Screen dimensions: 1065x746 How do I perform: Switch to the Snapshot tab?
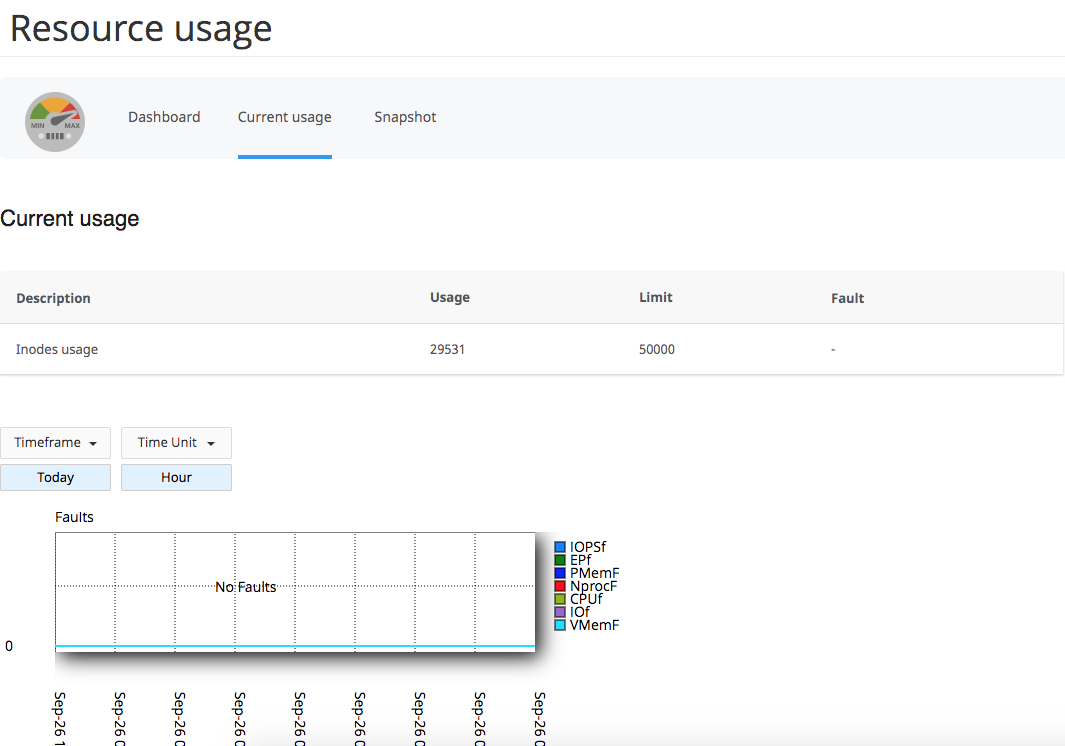[x=405, y=117]
